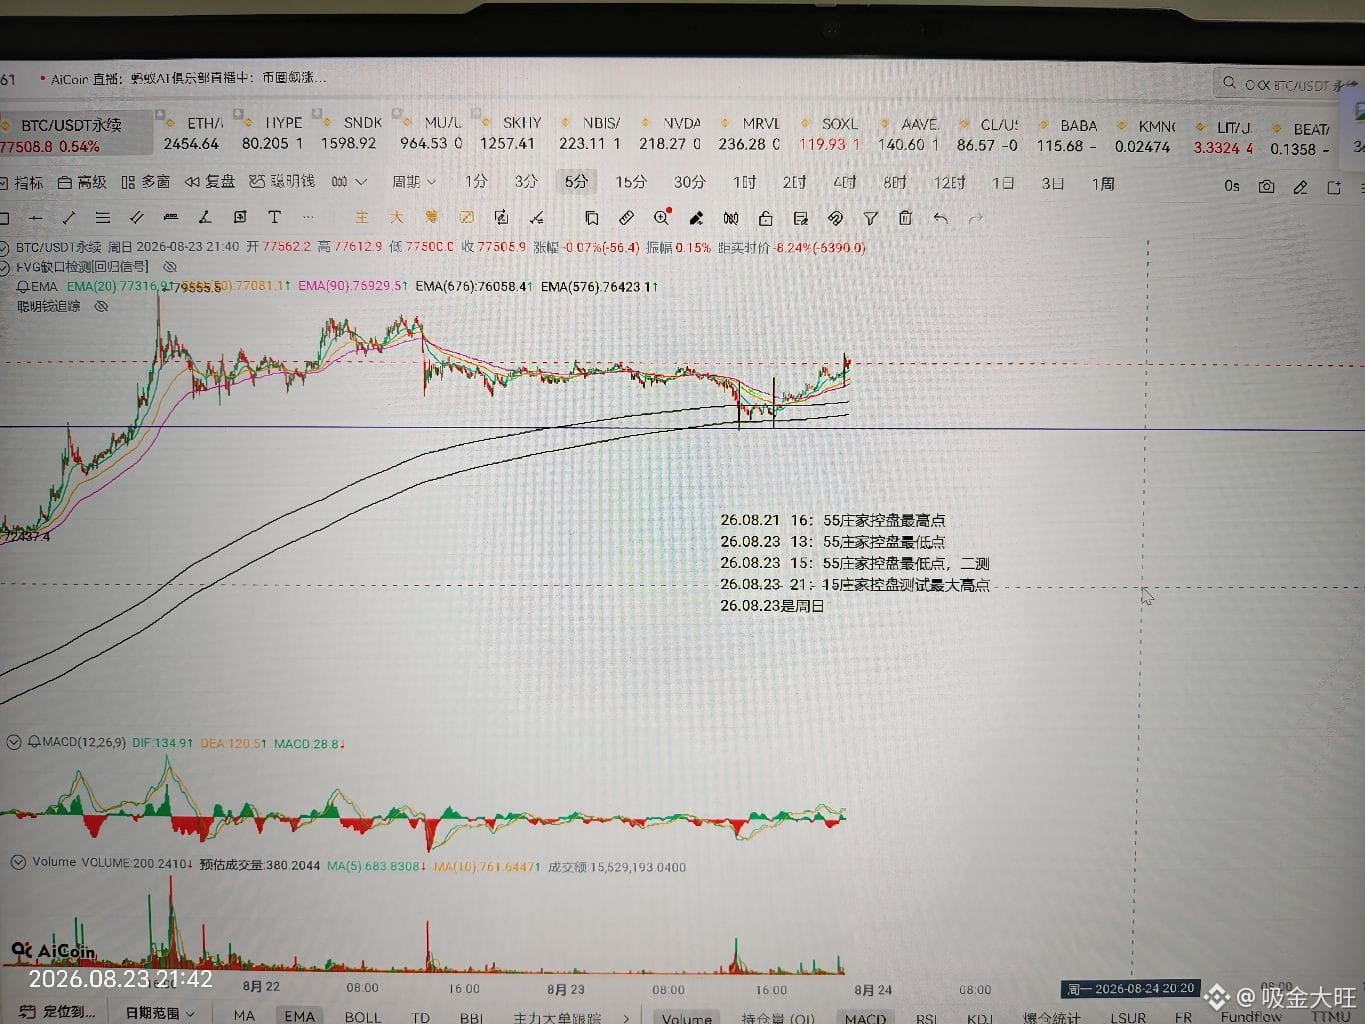Click the 筹 chip distribution icon
This screenshot has width=1365, height=1024.
(431, 217)
